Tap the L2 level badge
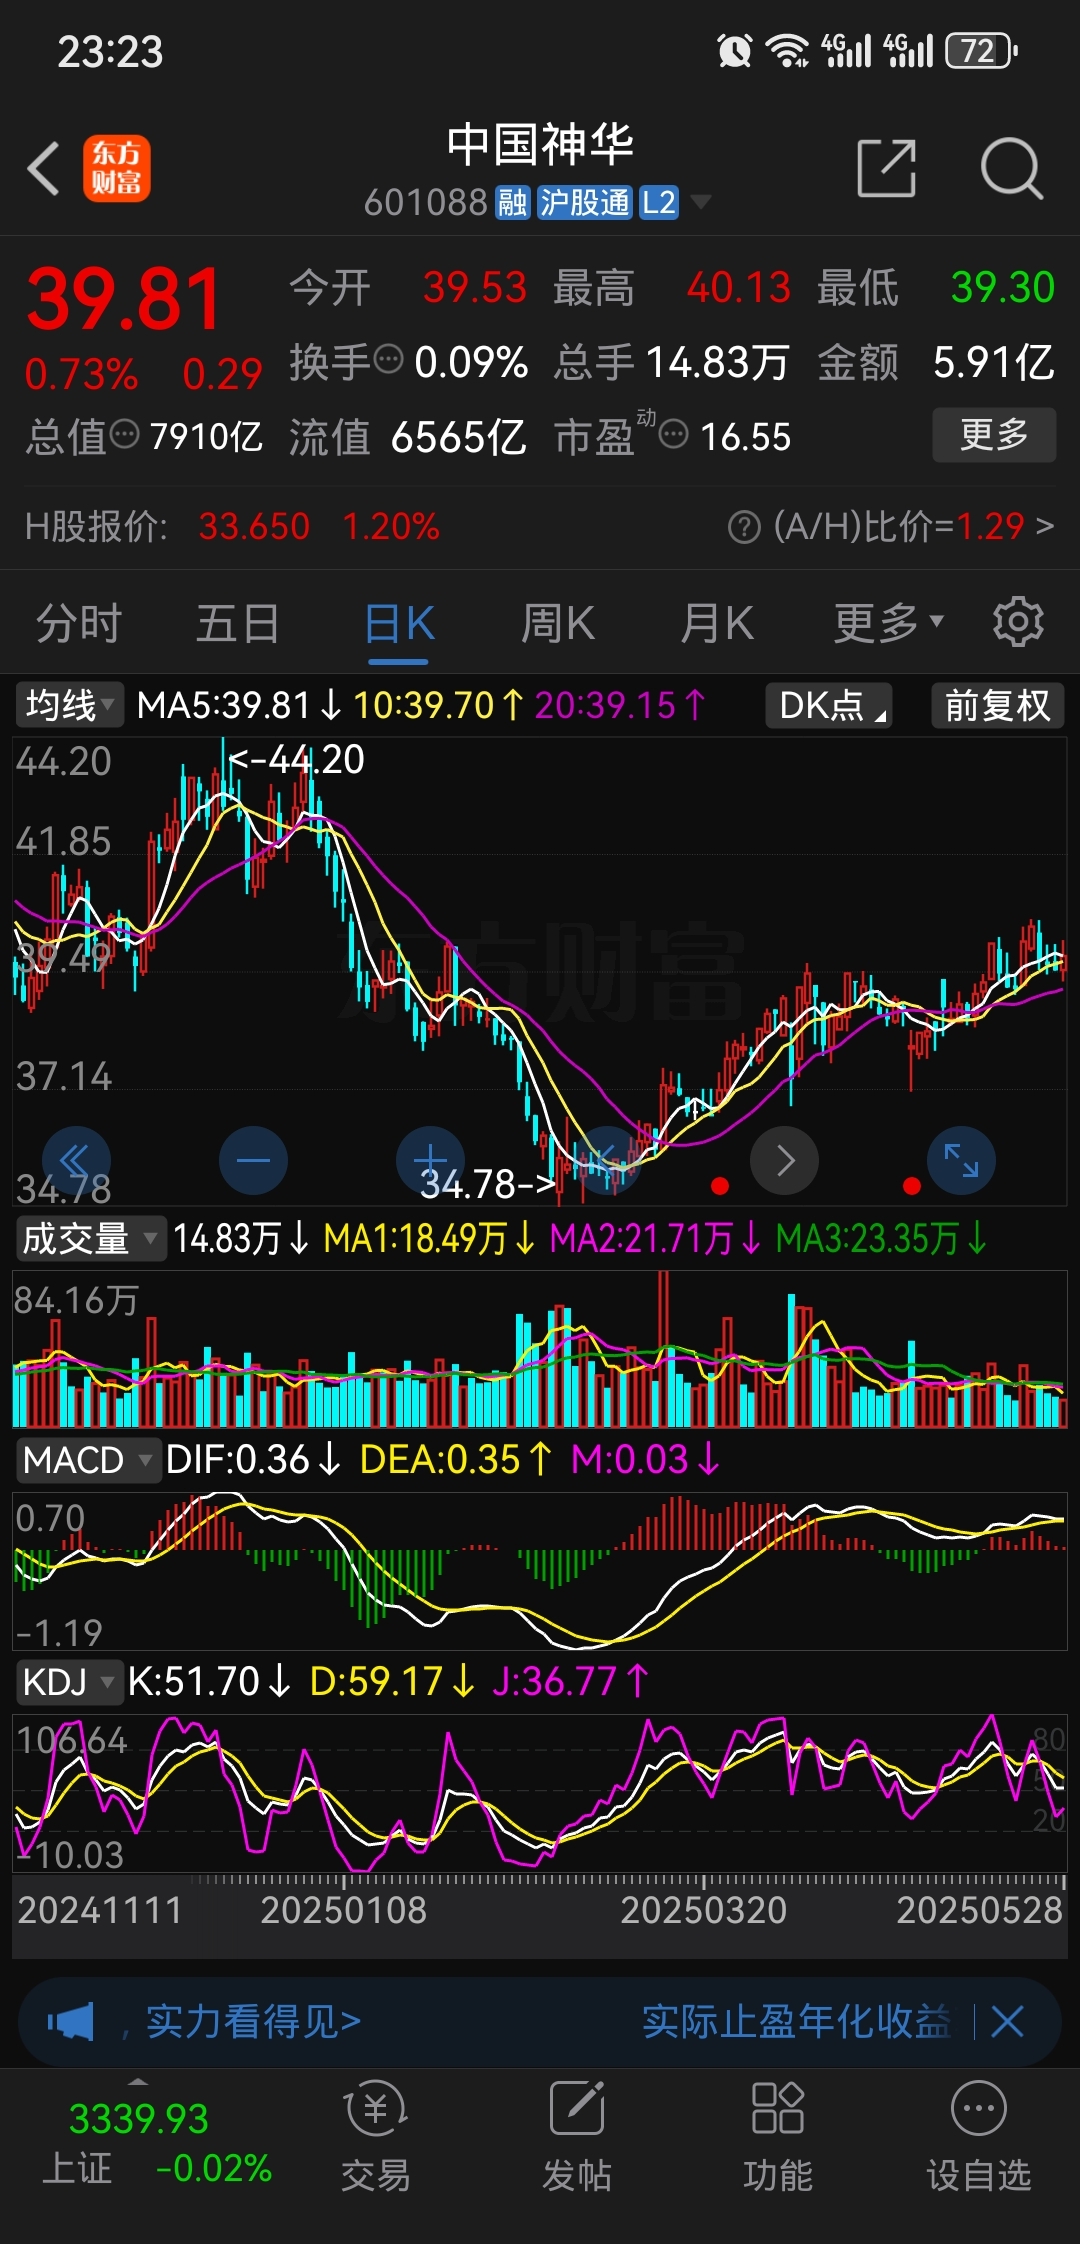 [x=659, y=203]
